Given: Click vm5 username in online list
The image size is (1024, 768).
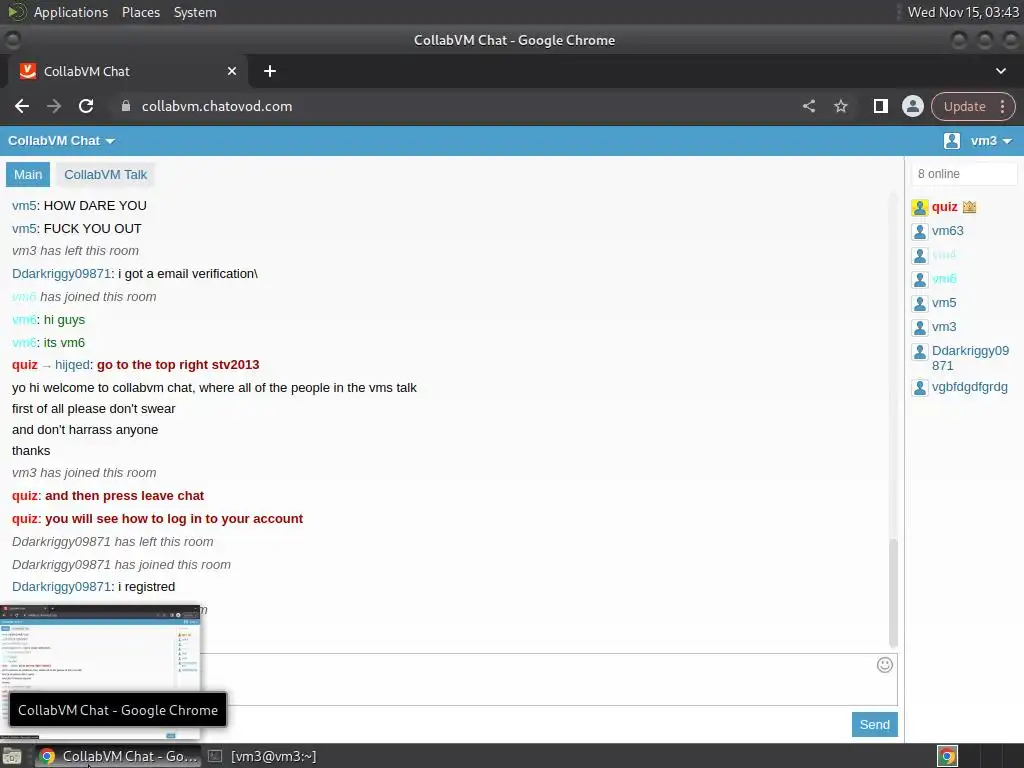Looking at the screenshot, I should 944,302.
